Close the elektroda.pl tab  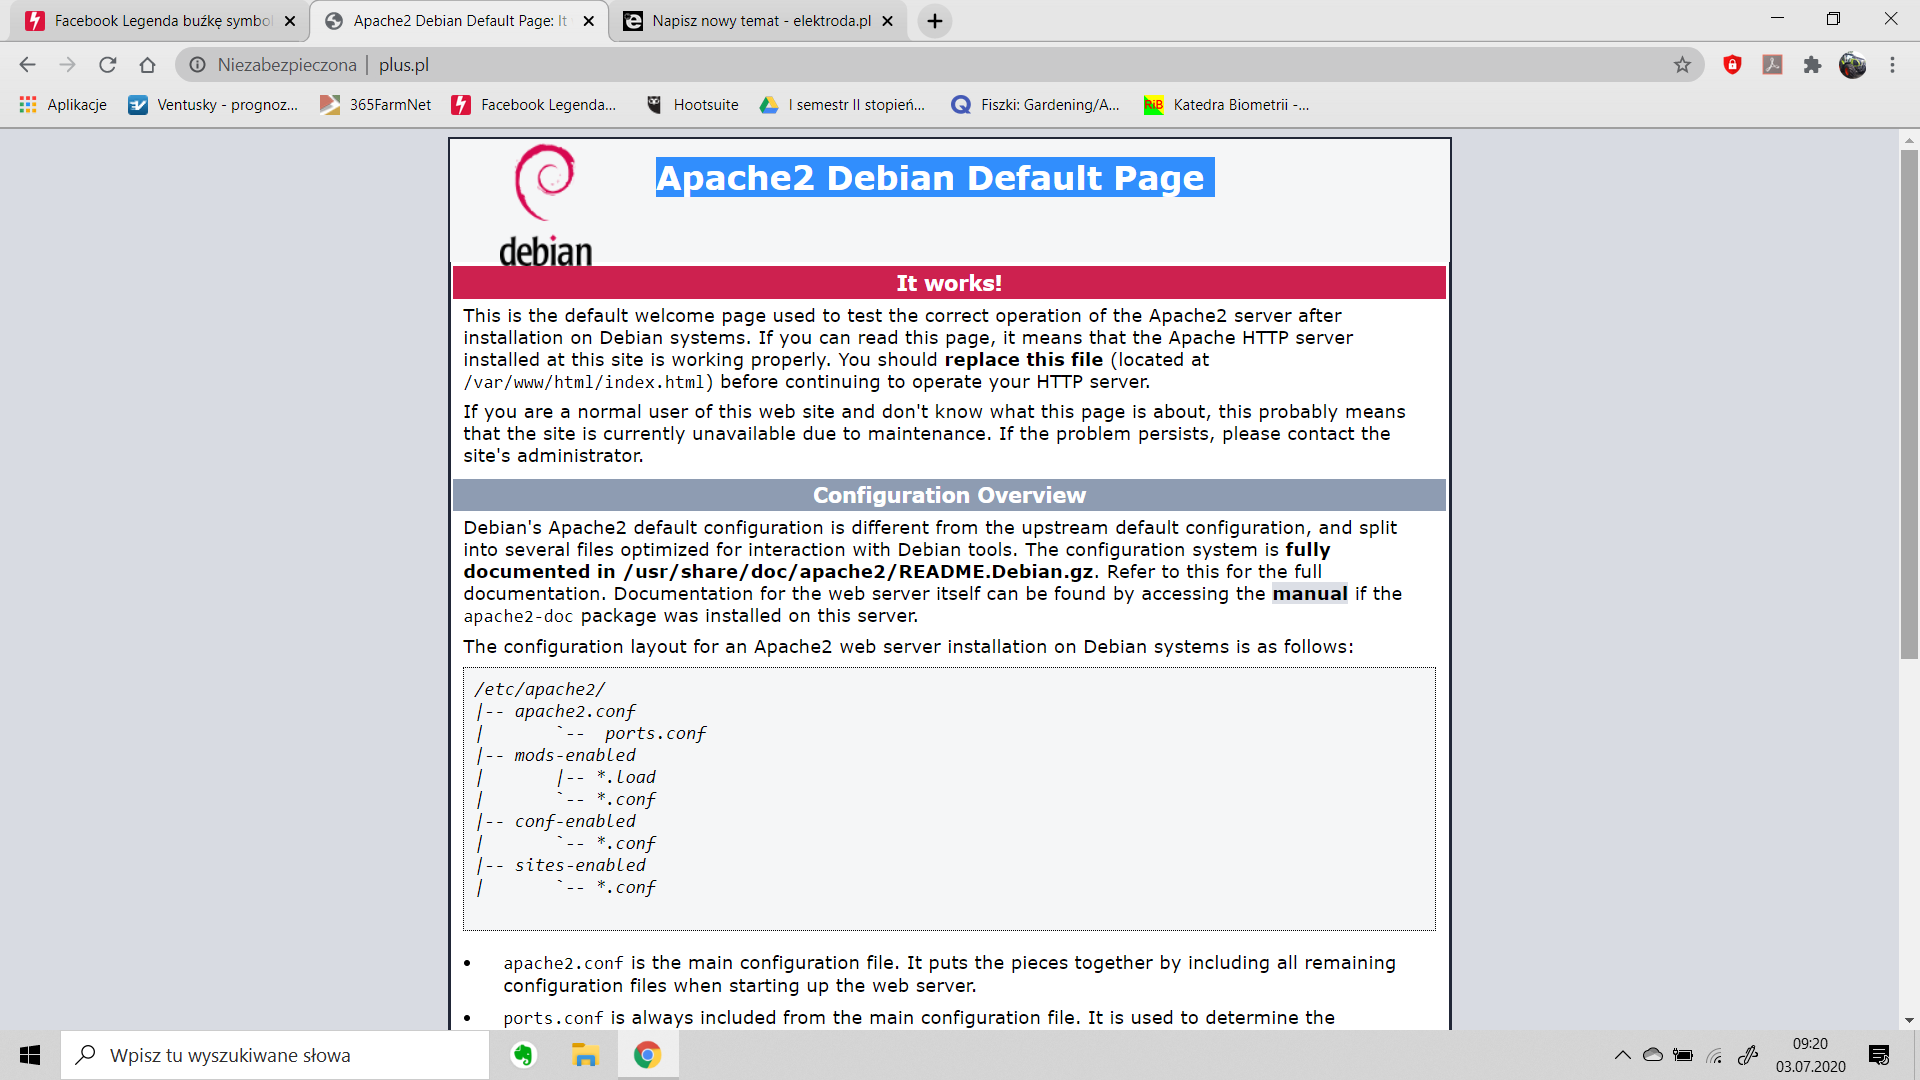coord(887,21)
